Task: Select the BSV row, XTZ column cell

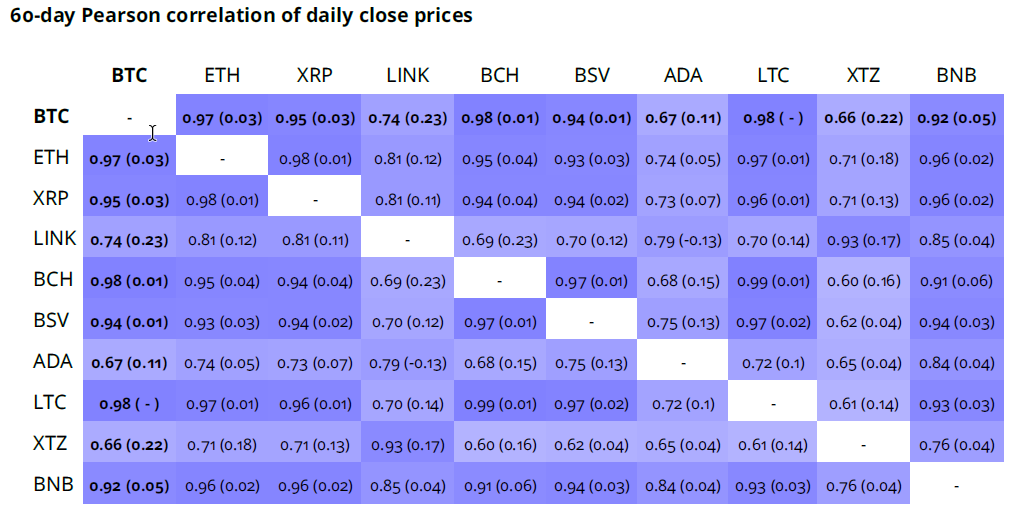Action: coord(863,322)
